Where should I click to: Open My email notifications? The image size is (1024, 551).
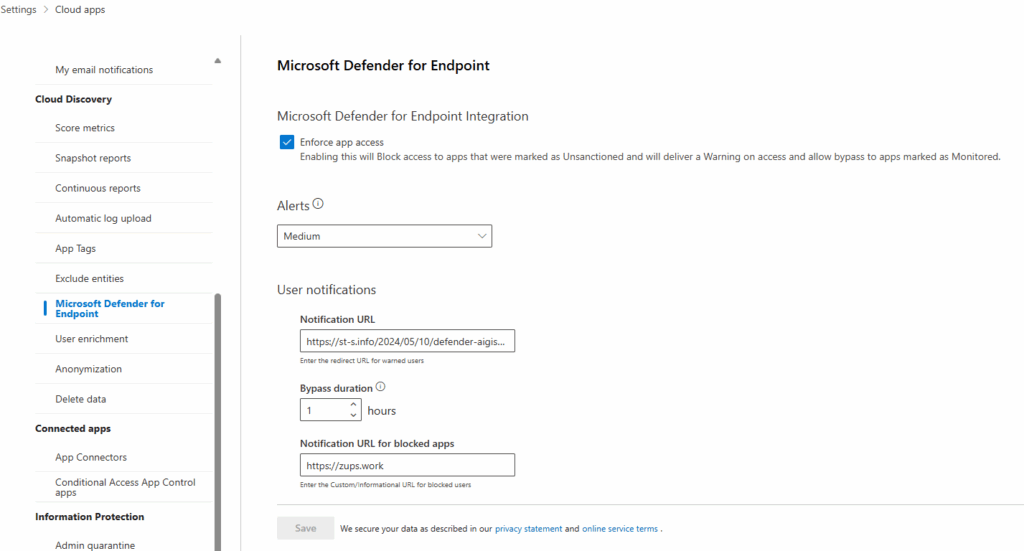point(104,70)
